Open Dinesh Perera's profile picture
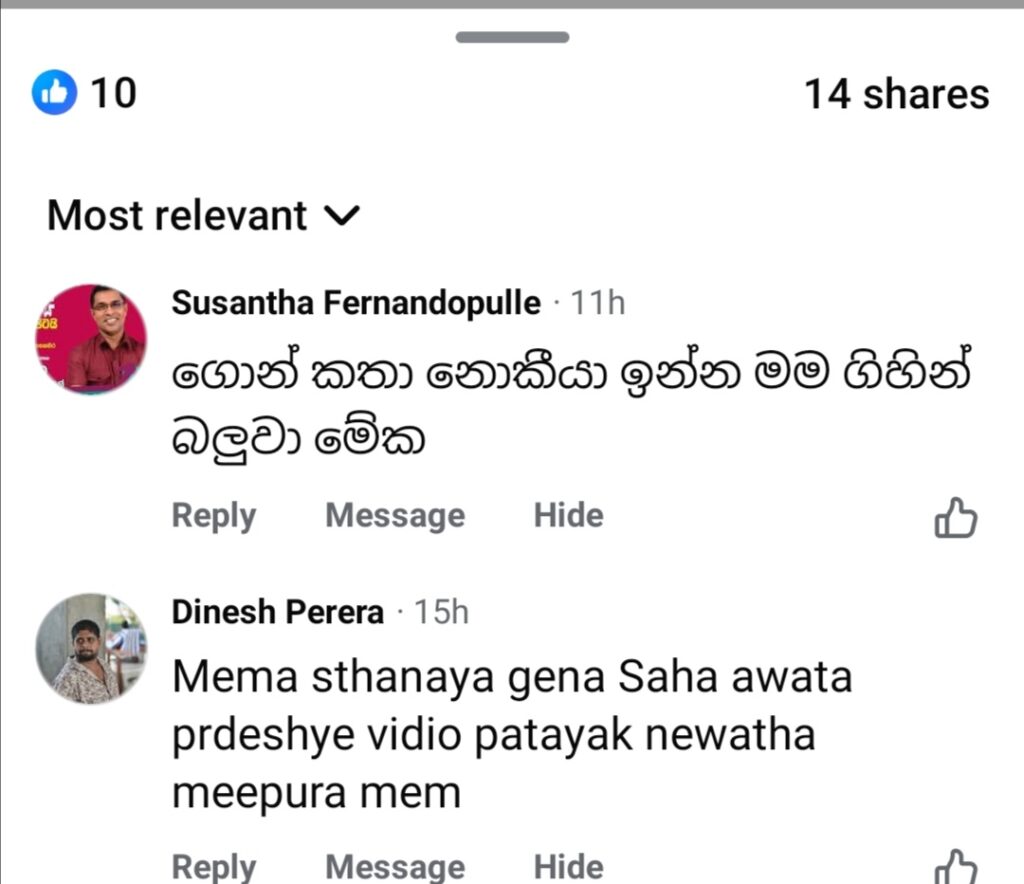1024x884 pixels. click(x=92, y=648)
